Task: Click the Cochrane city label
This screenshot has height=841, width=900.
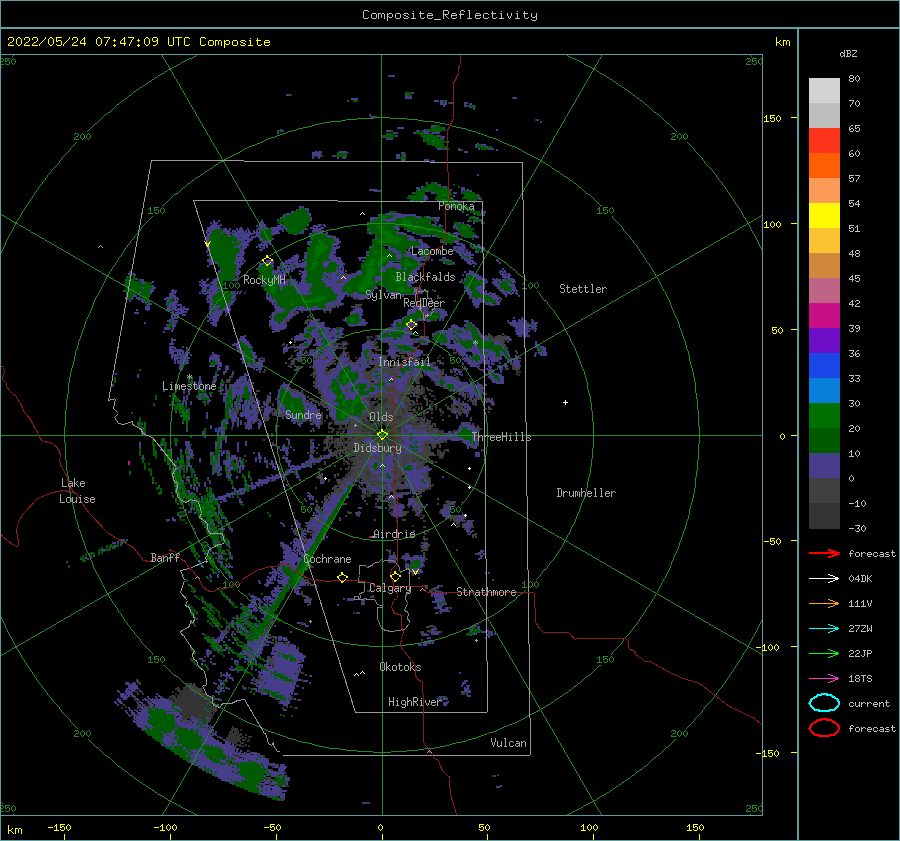Action: pyautogui.click(x=327, y=559)
